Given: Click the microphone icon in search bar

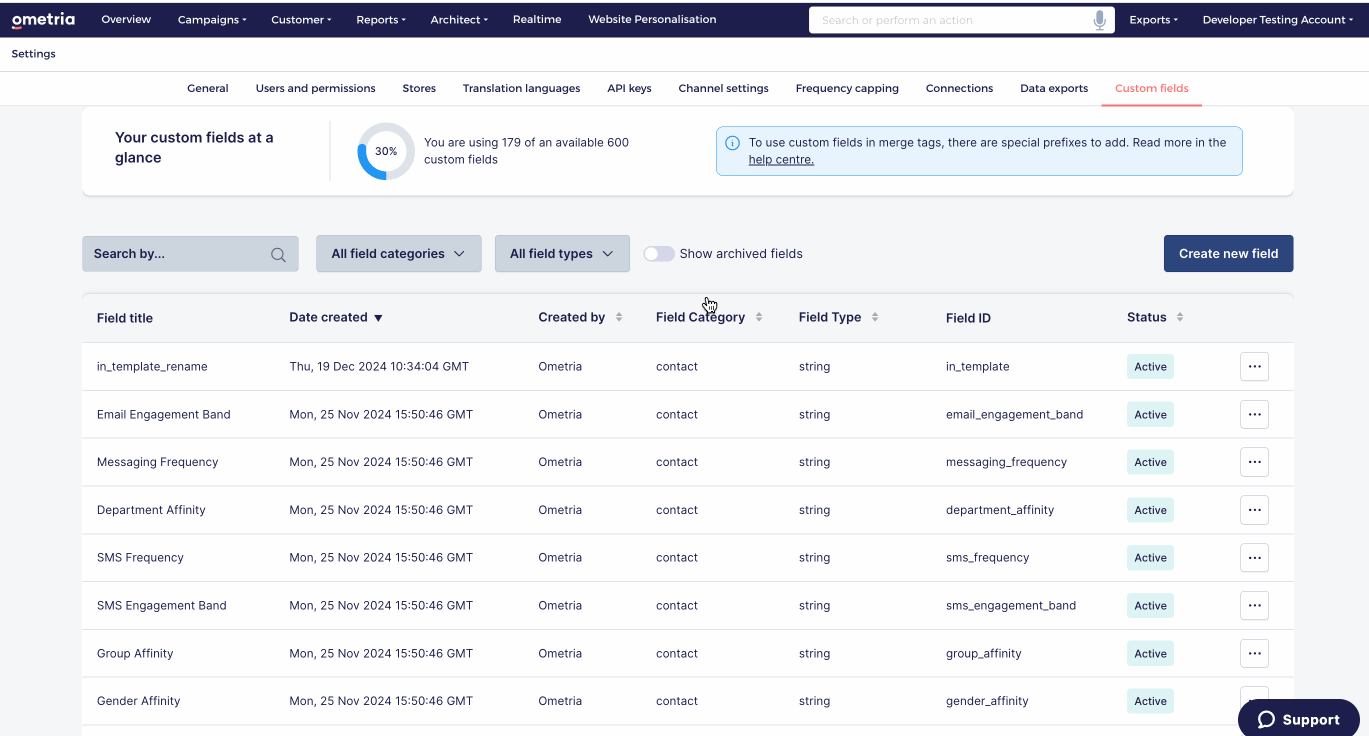Looking at the screenshot, I should (x=1100, y=20).
